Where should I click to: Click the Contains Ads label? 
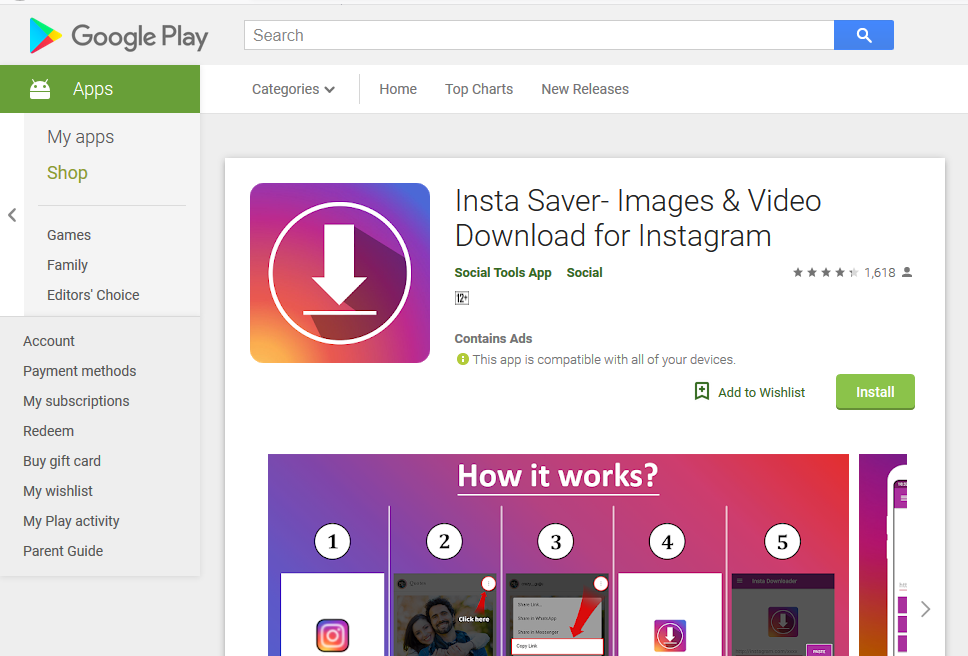(493, 339)
